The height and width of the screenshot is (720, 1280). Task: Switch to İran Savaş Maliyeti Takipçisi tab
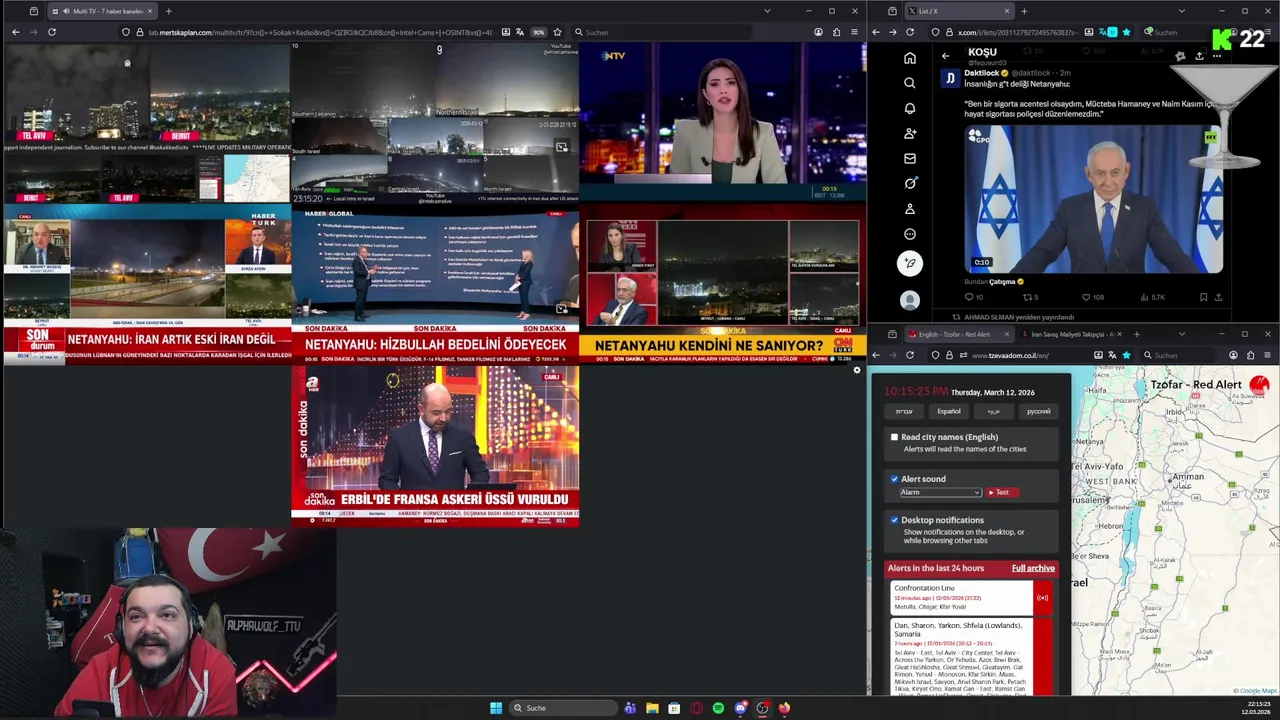tap(1071, 334)
